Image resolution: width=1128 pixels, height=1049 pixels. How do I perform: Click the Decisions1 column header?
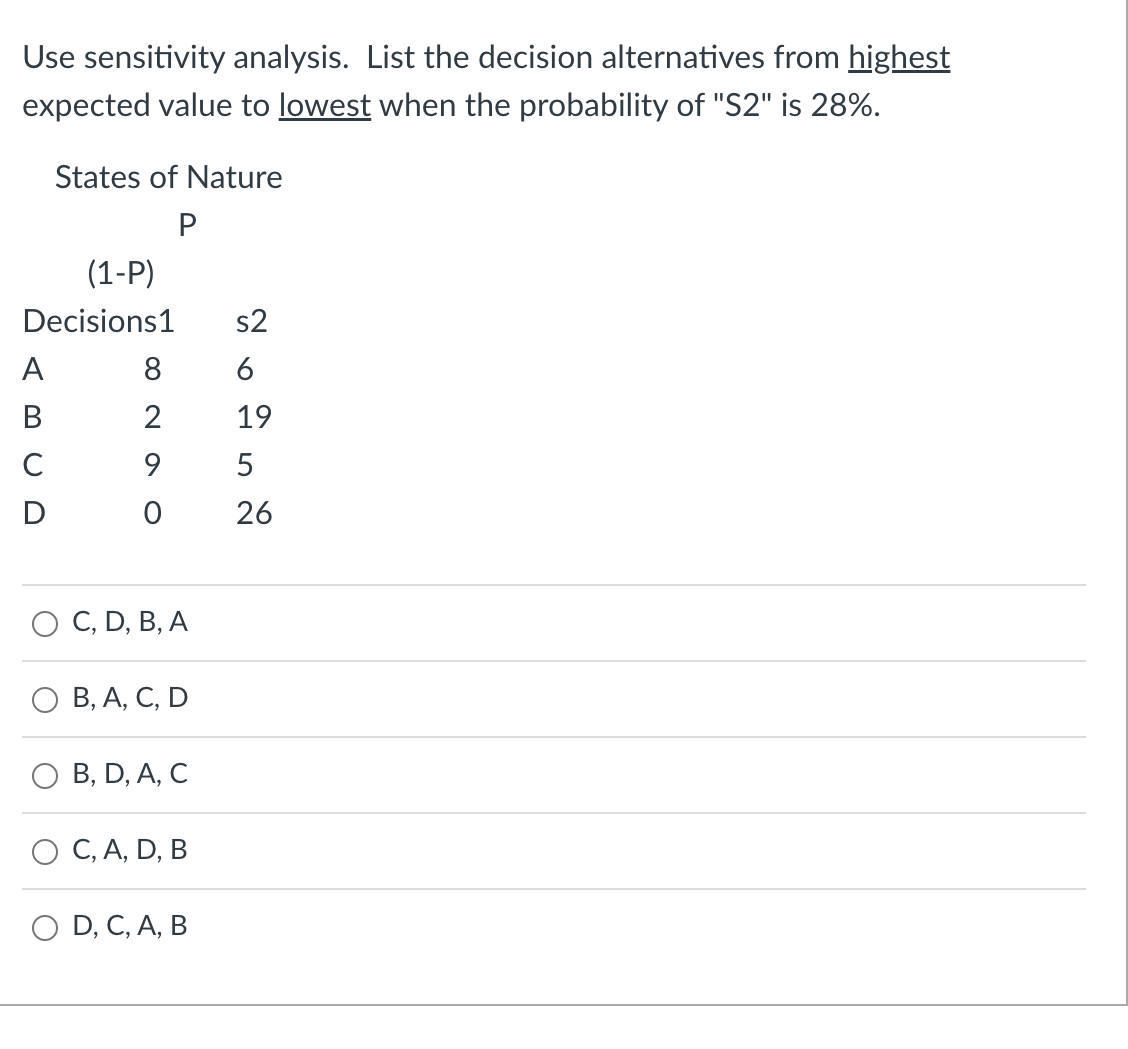click(x=97, y=321)
